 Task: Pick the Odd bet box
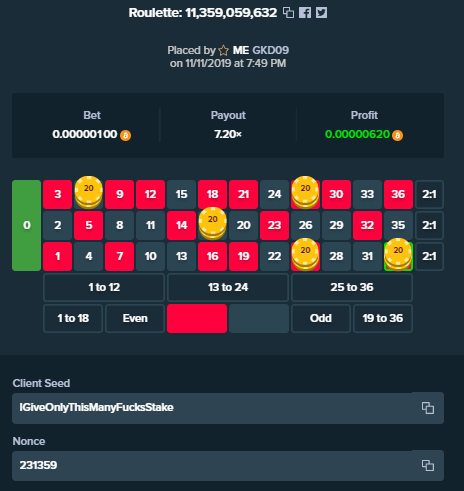(x=321, y=318)
